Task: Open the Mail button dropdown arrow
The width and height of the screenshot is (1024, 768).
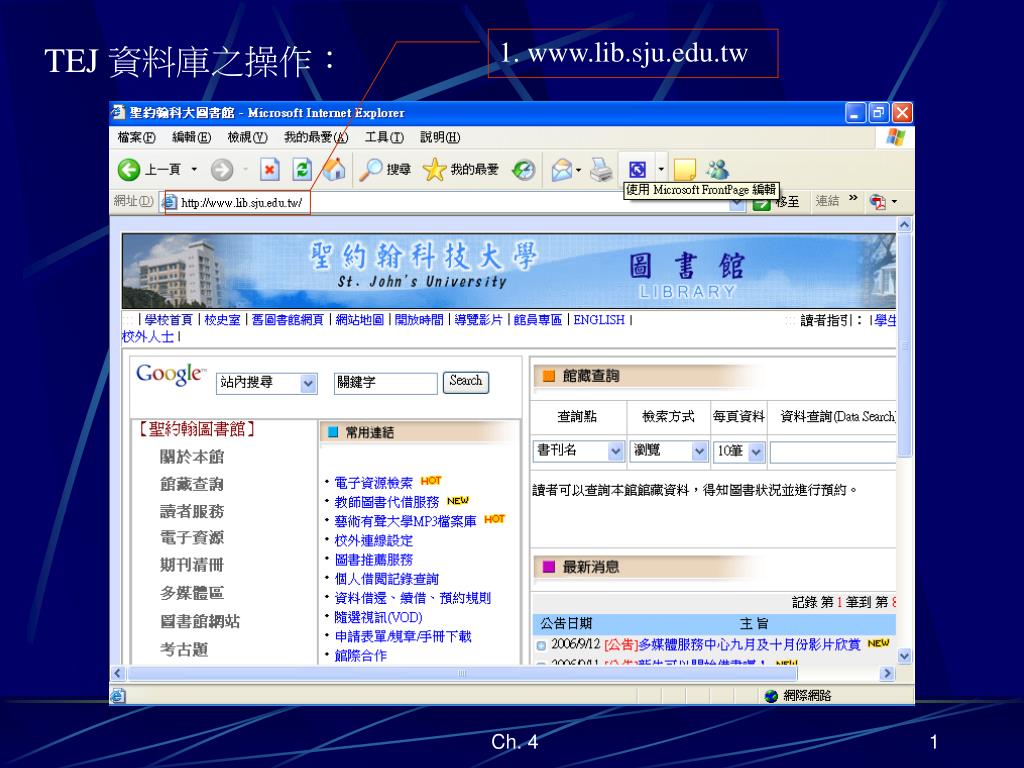Action: [579, 170]
